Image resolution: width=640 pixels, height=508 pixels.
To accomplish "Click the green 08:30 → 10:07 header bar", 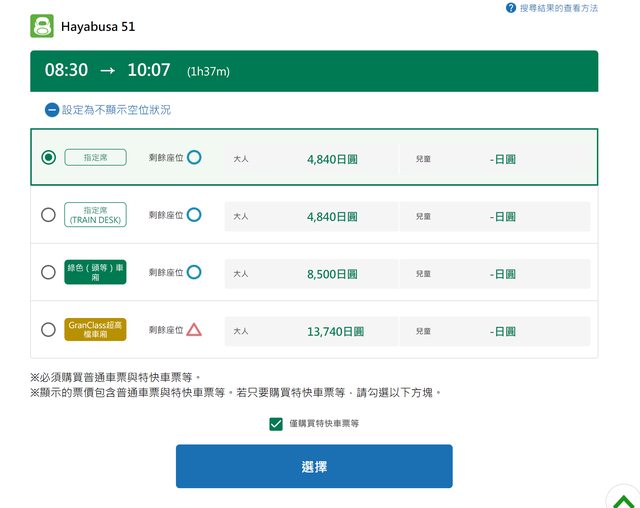I will (x=314, y=71).
